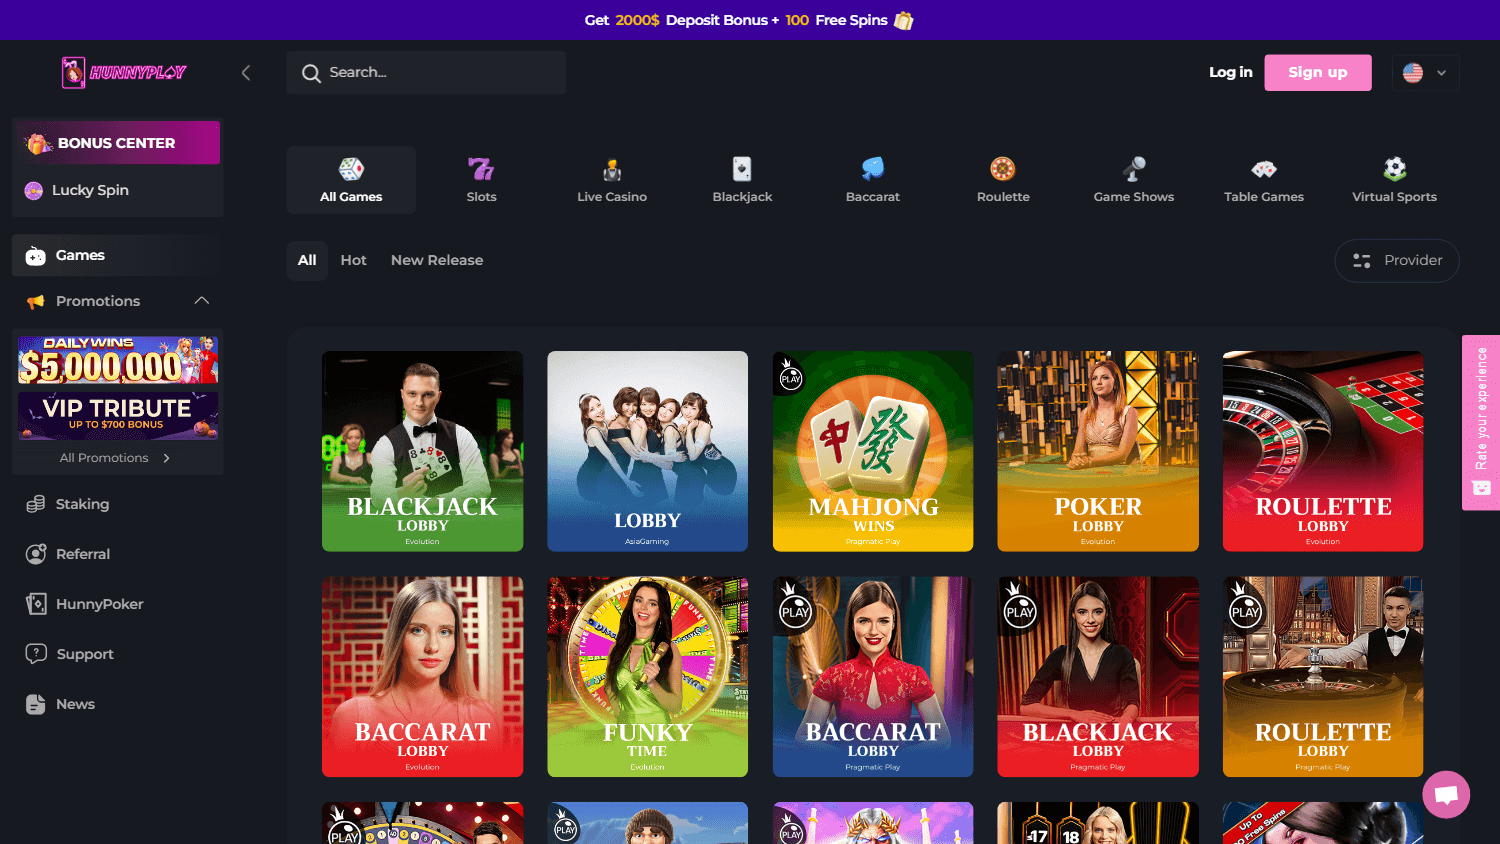Collapse the Promotions sidebar section
The height and width of the screenshot is (844, 1500).
click(x=202, y=300)
